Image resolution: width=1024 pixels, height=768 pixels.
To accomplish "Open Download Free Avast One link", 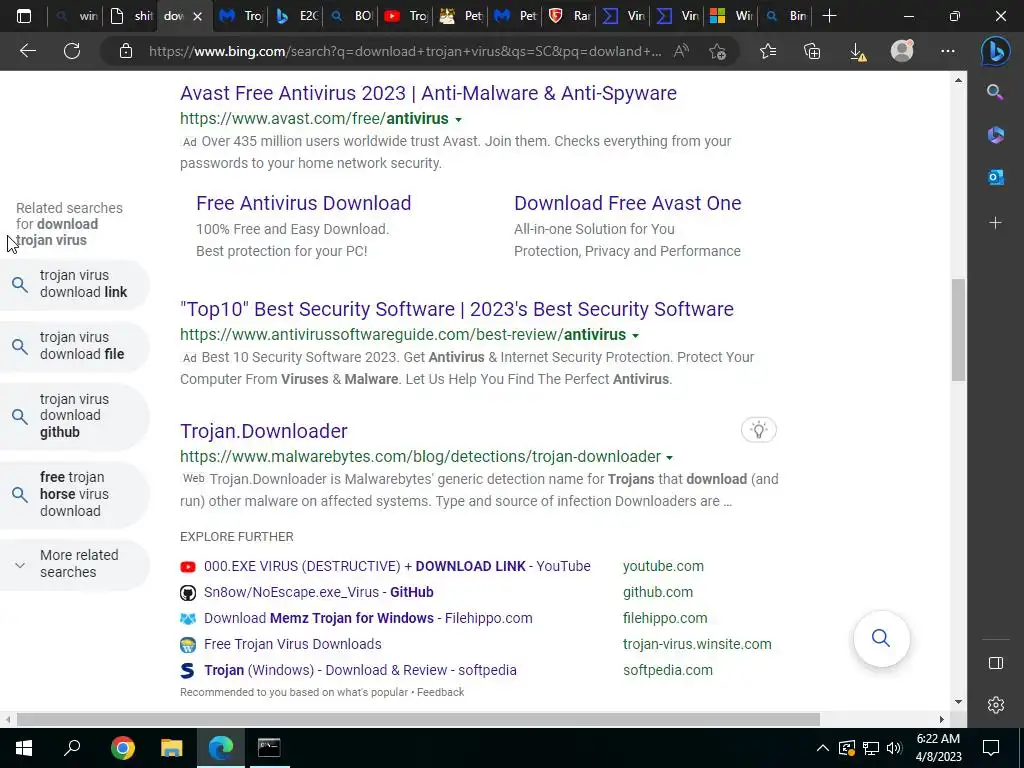I will (628, 203).
